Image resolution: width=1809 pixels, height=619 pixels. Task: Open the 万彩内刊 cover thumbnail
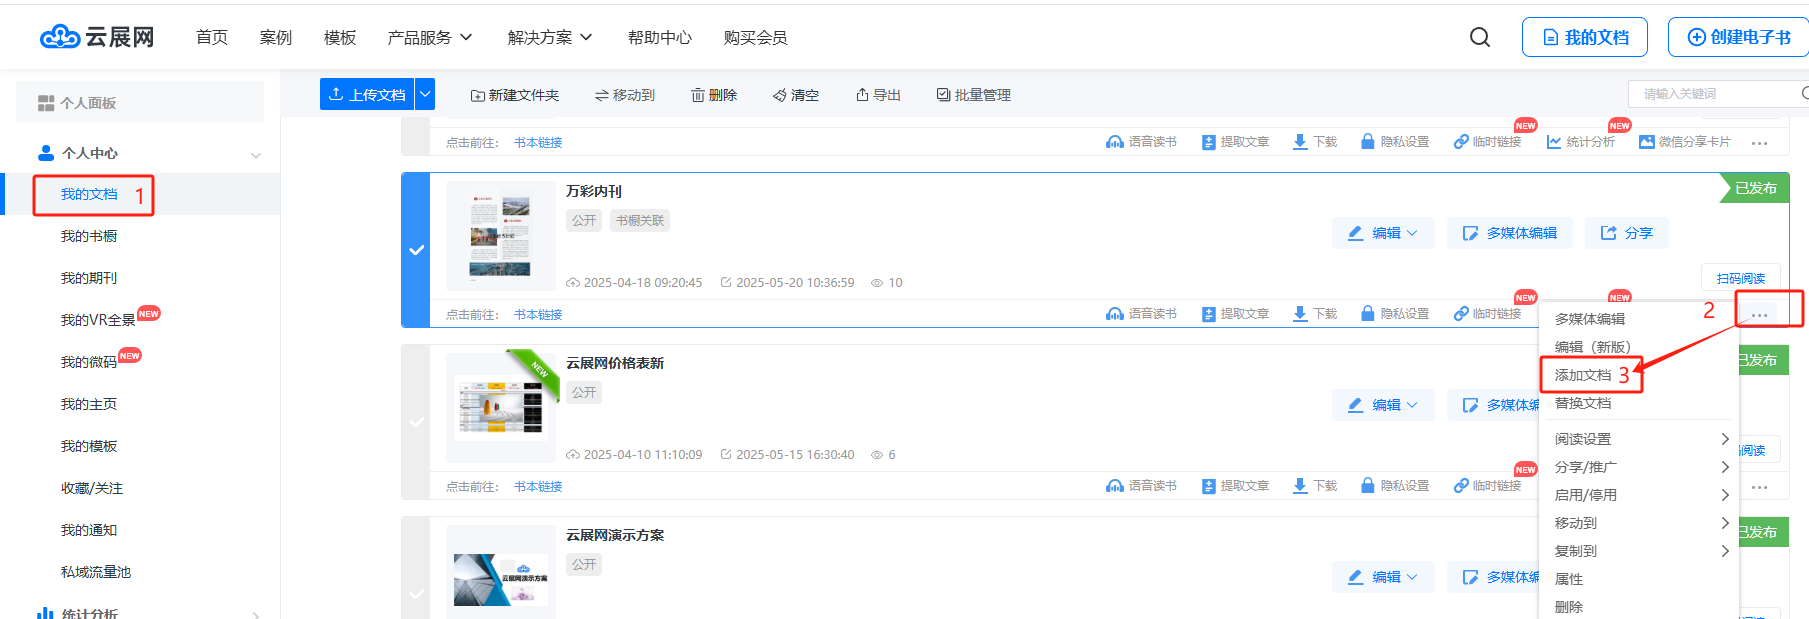[501, 236]
